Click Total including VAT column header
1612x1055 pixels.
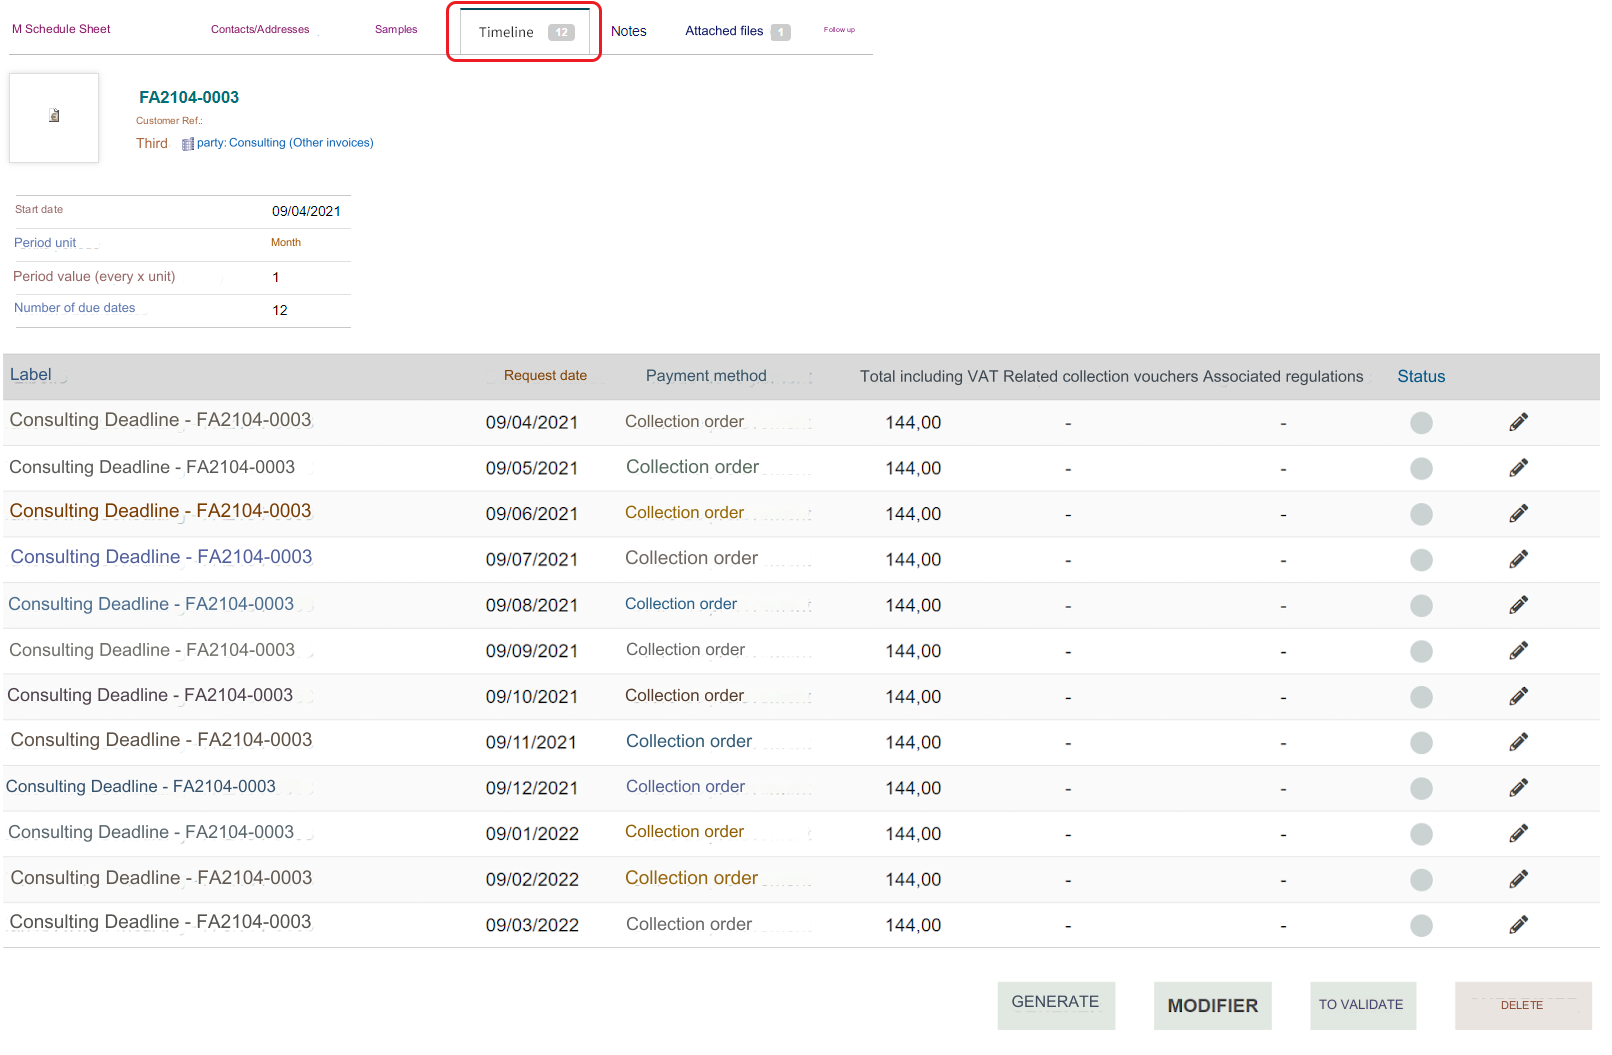929,377
